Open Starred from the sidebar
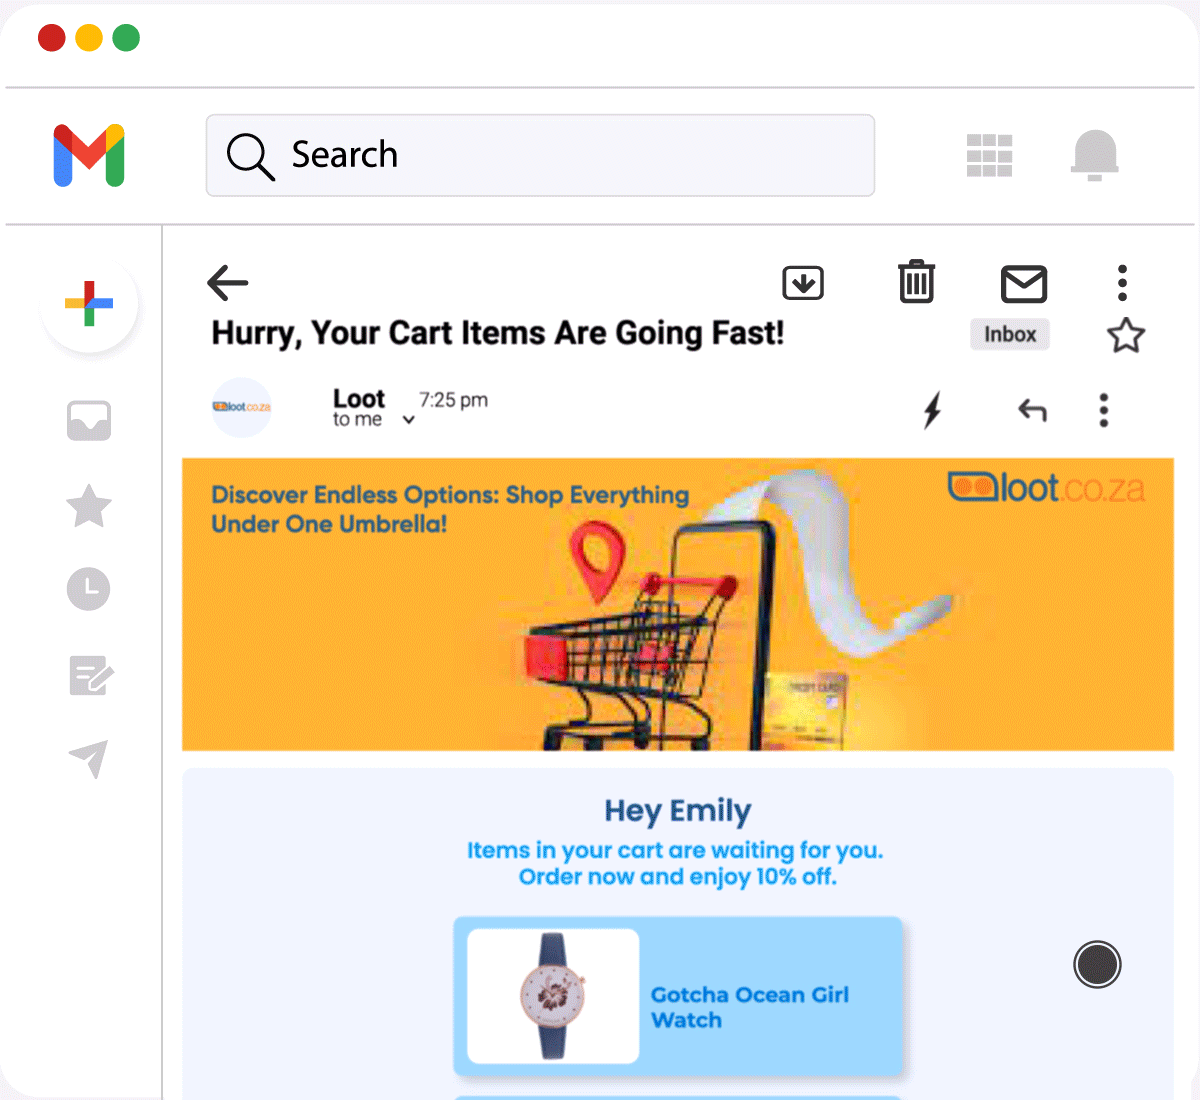This screenshot has width=1200, height=1100. tap(89, 505)
